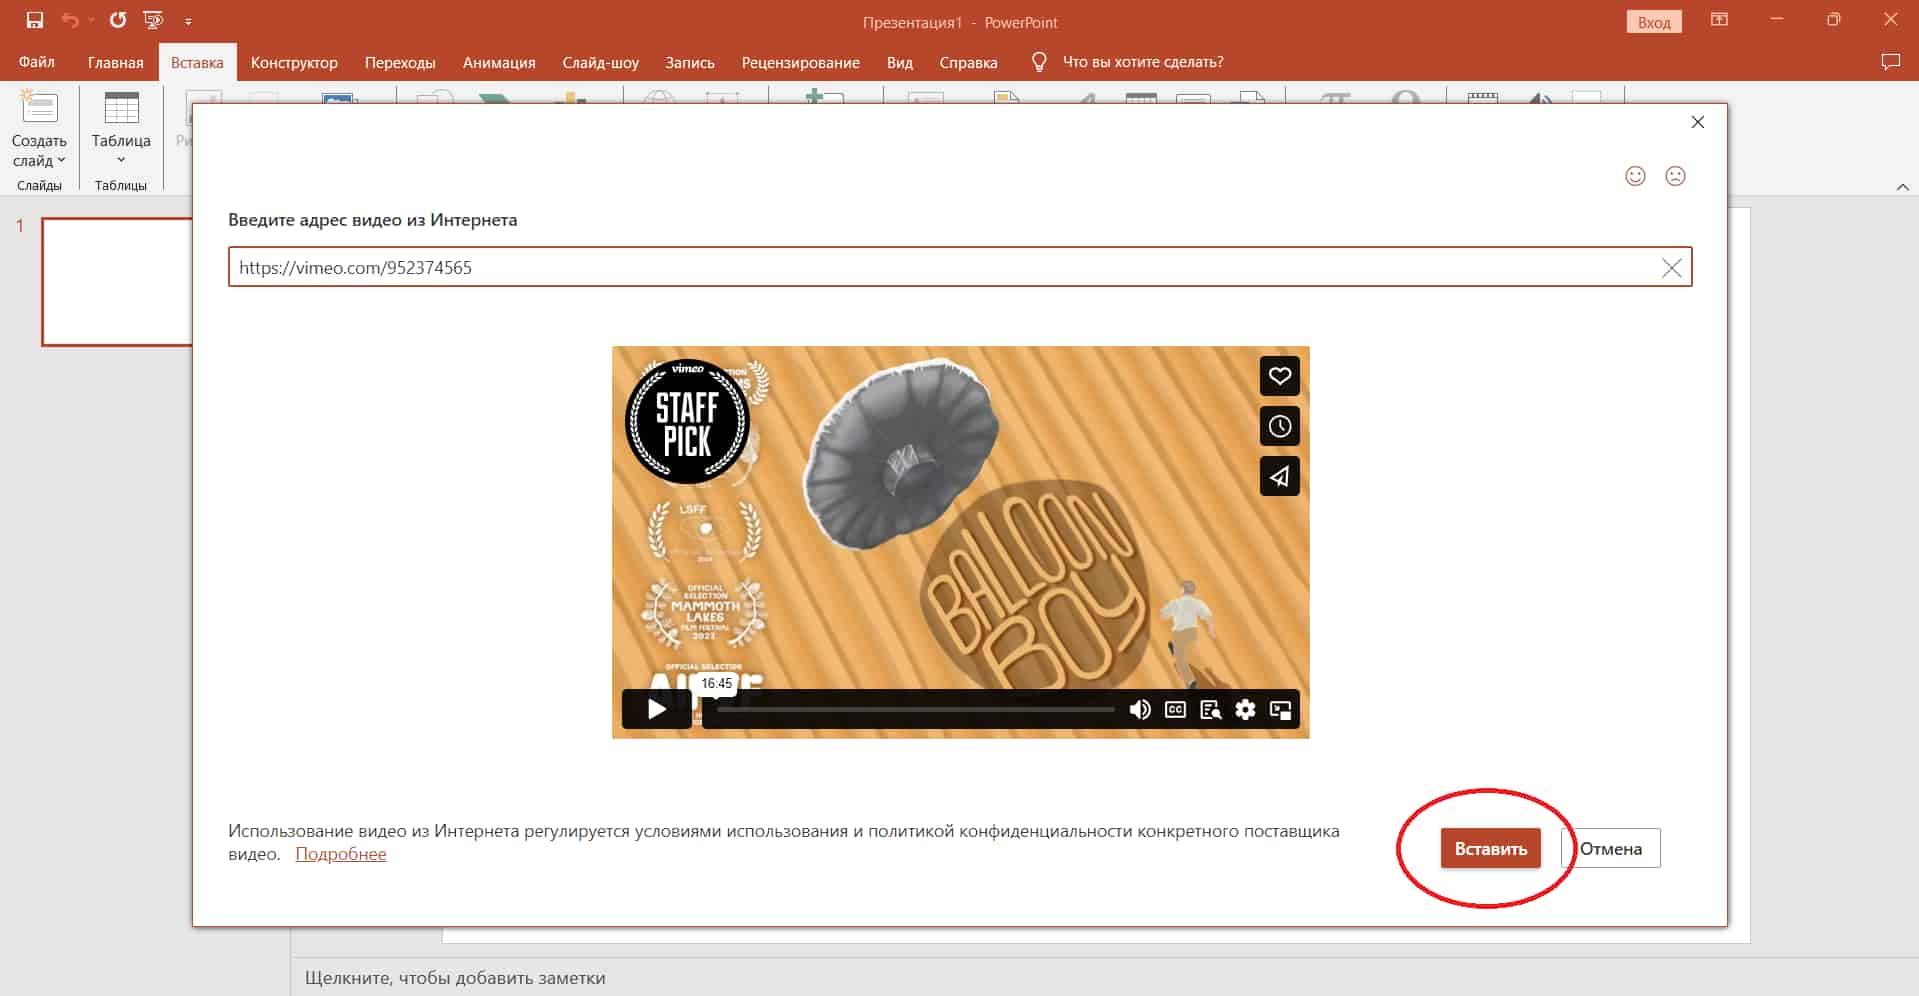The image size is (1919, 996).
Task: Open ribbon display options icon
Action: (1719, 20)
